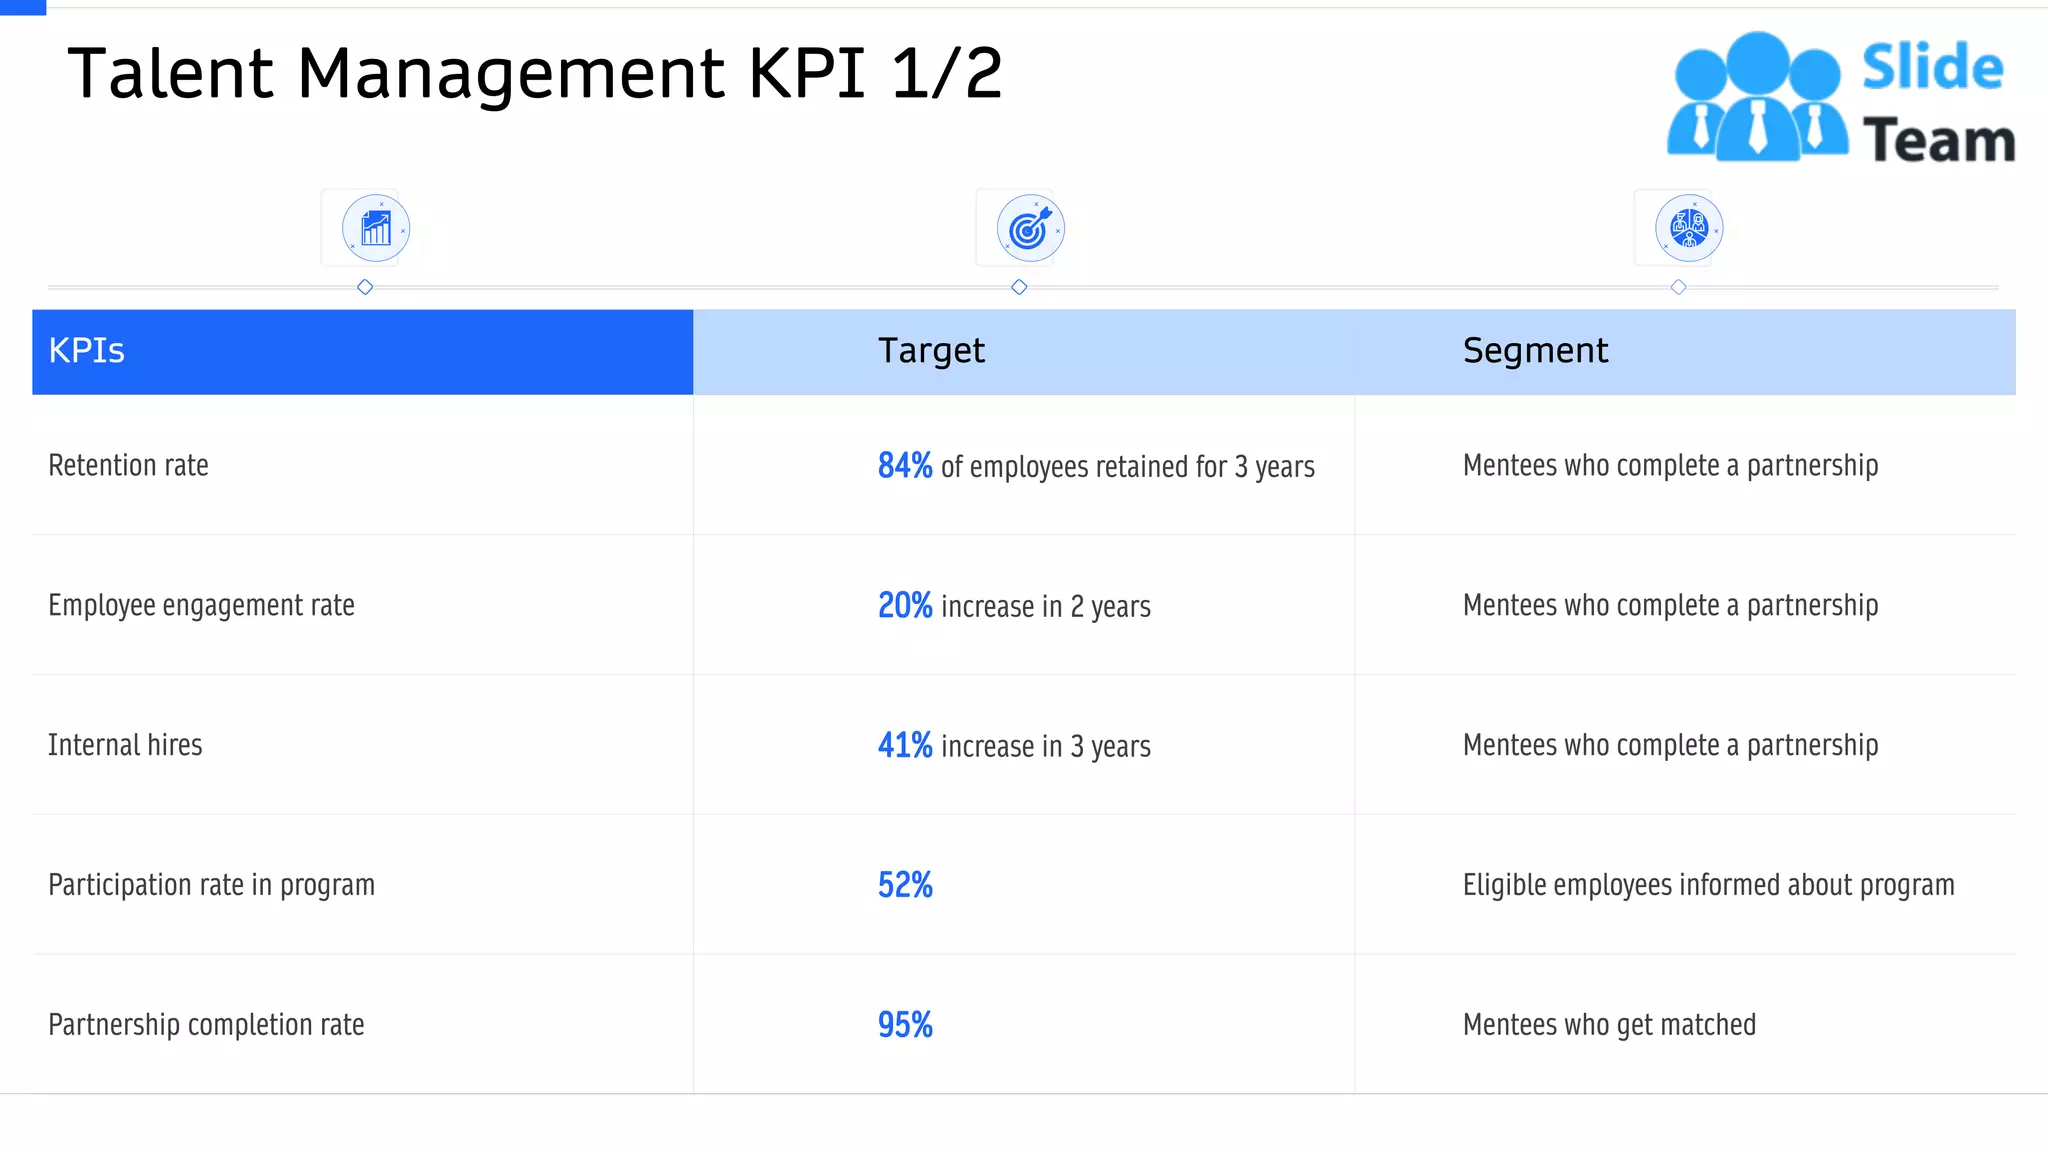This screenshot has height=1152, width=2048.
Task: Select Employee engagement row's Mentees segment text
Action: (1670, 606)
